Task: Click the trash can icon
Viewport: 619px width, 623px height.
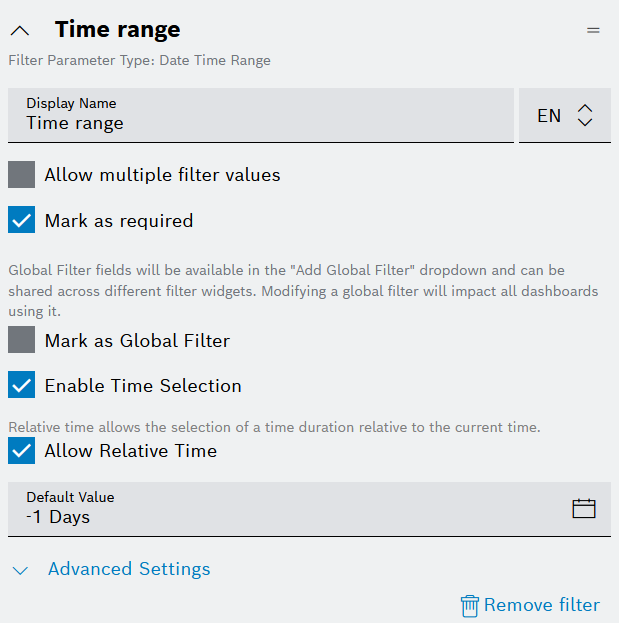Action: 469,606
